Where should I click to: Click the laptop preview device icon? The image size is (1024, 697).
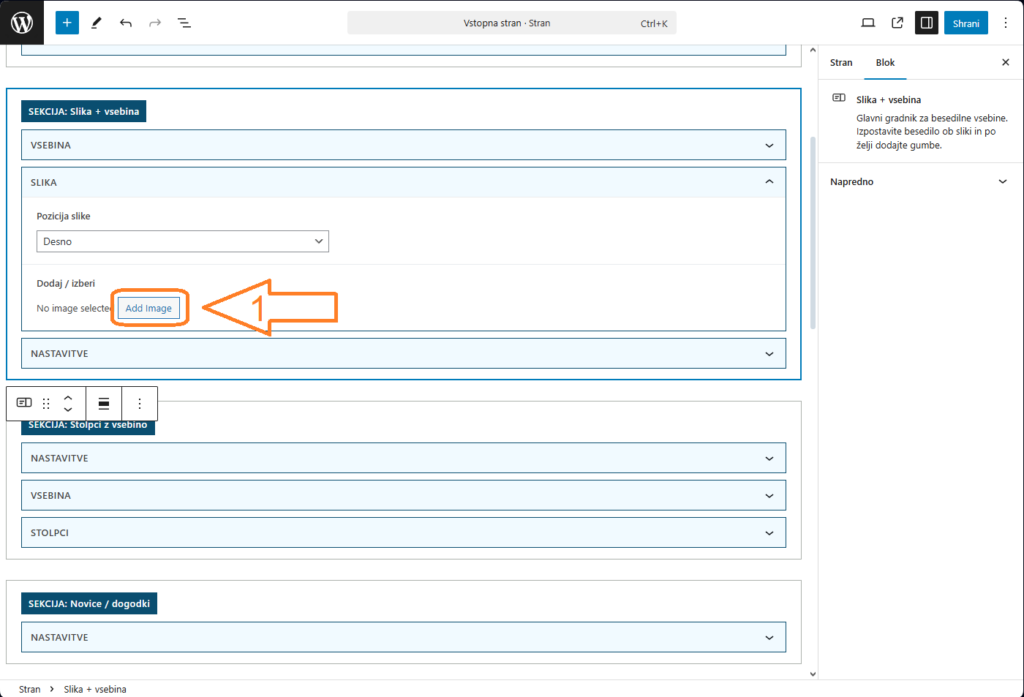click(868, 22)
